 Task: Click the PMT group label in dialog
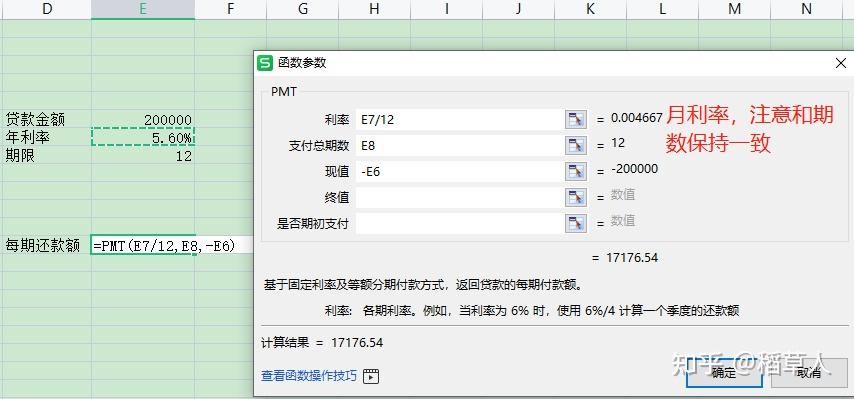[284, 92]
